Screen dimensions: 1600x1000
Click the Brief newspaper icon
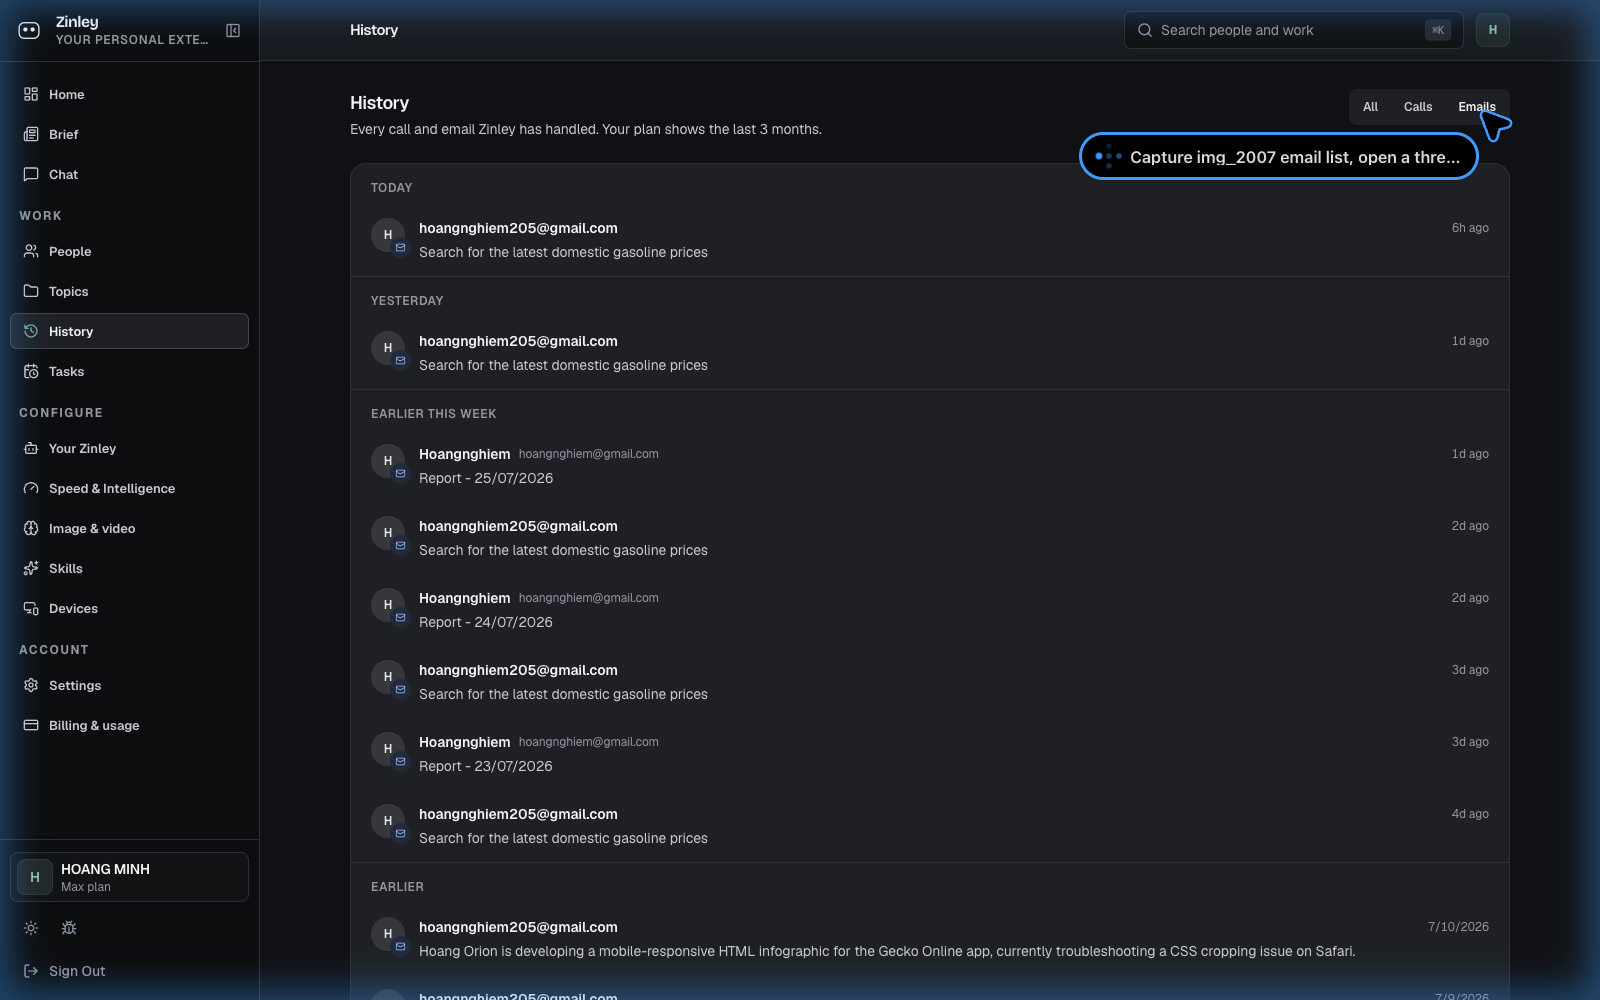tap(31, 134)
